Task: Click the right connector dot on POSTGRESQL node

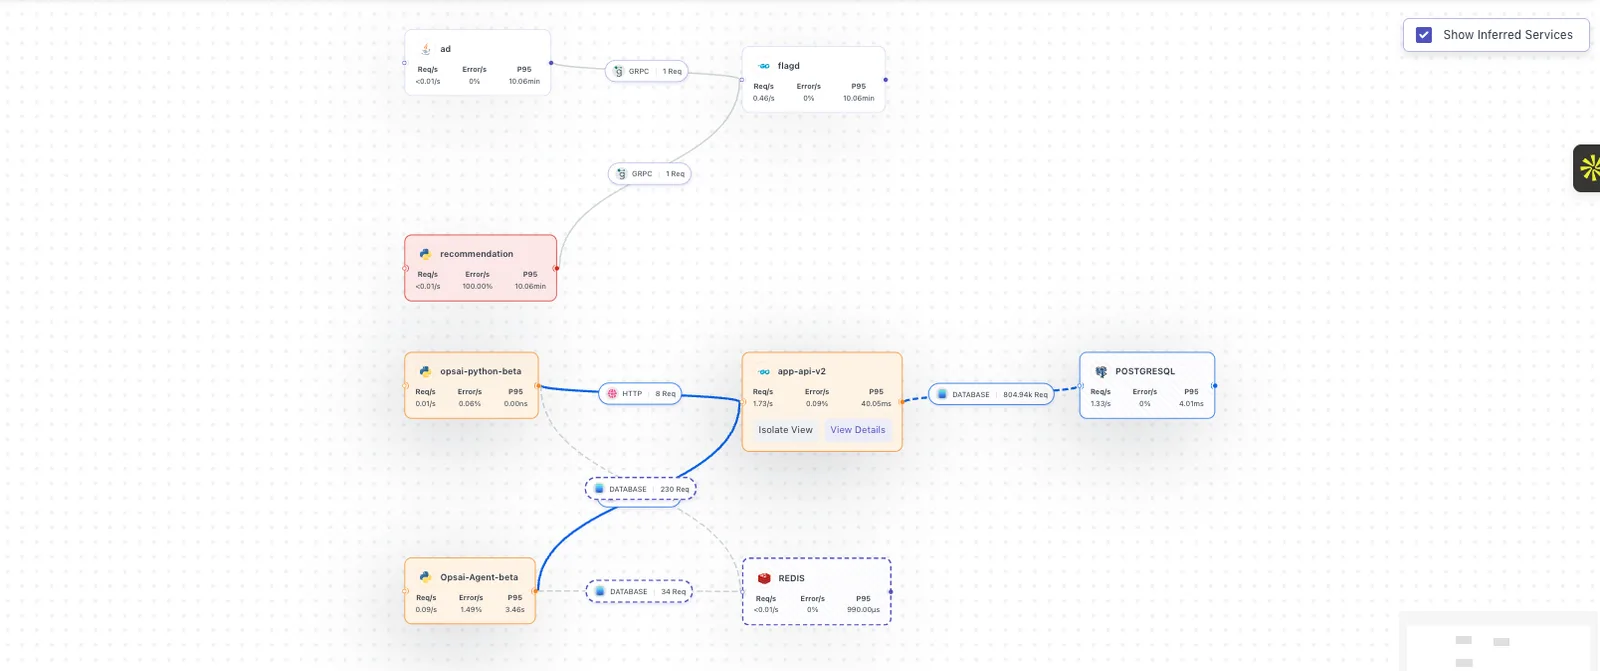Action: [1214, 385]
